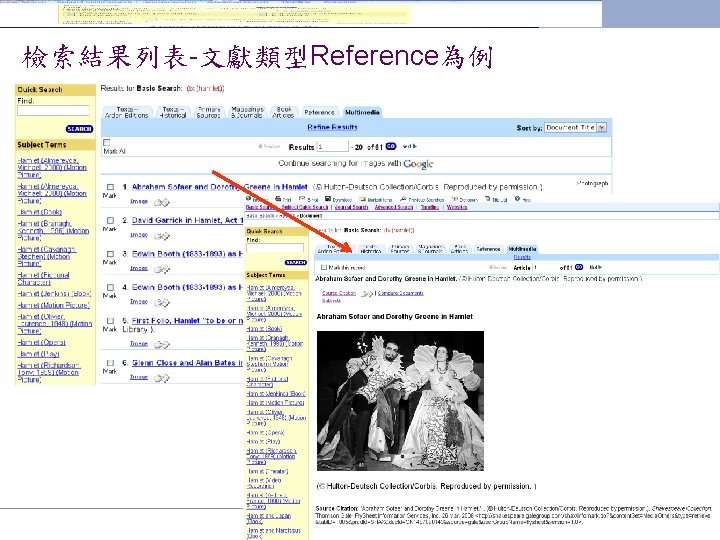Mark result 4 Edwin Booth checkbox
The width and height of the screenshot is (720, 540).
pos(110,287)
